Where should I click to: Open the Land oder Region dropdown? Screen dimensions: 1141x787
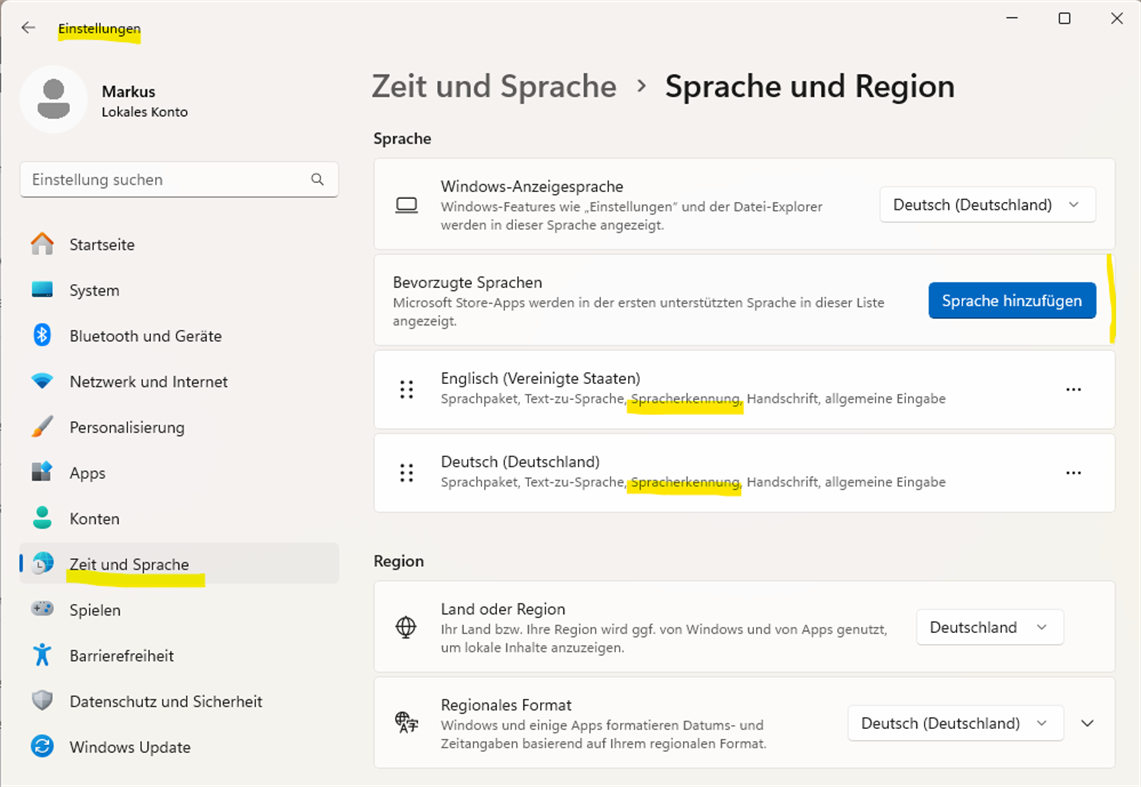coord(989,627)
